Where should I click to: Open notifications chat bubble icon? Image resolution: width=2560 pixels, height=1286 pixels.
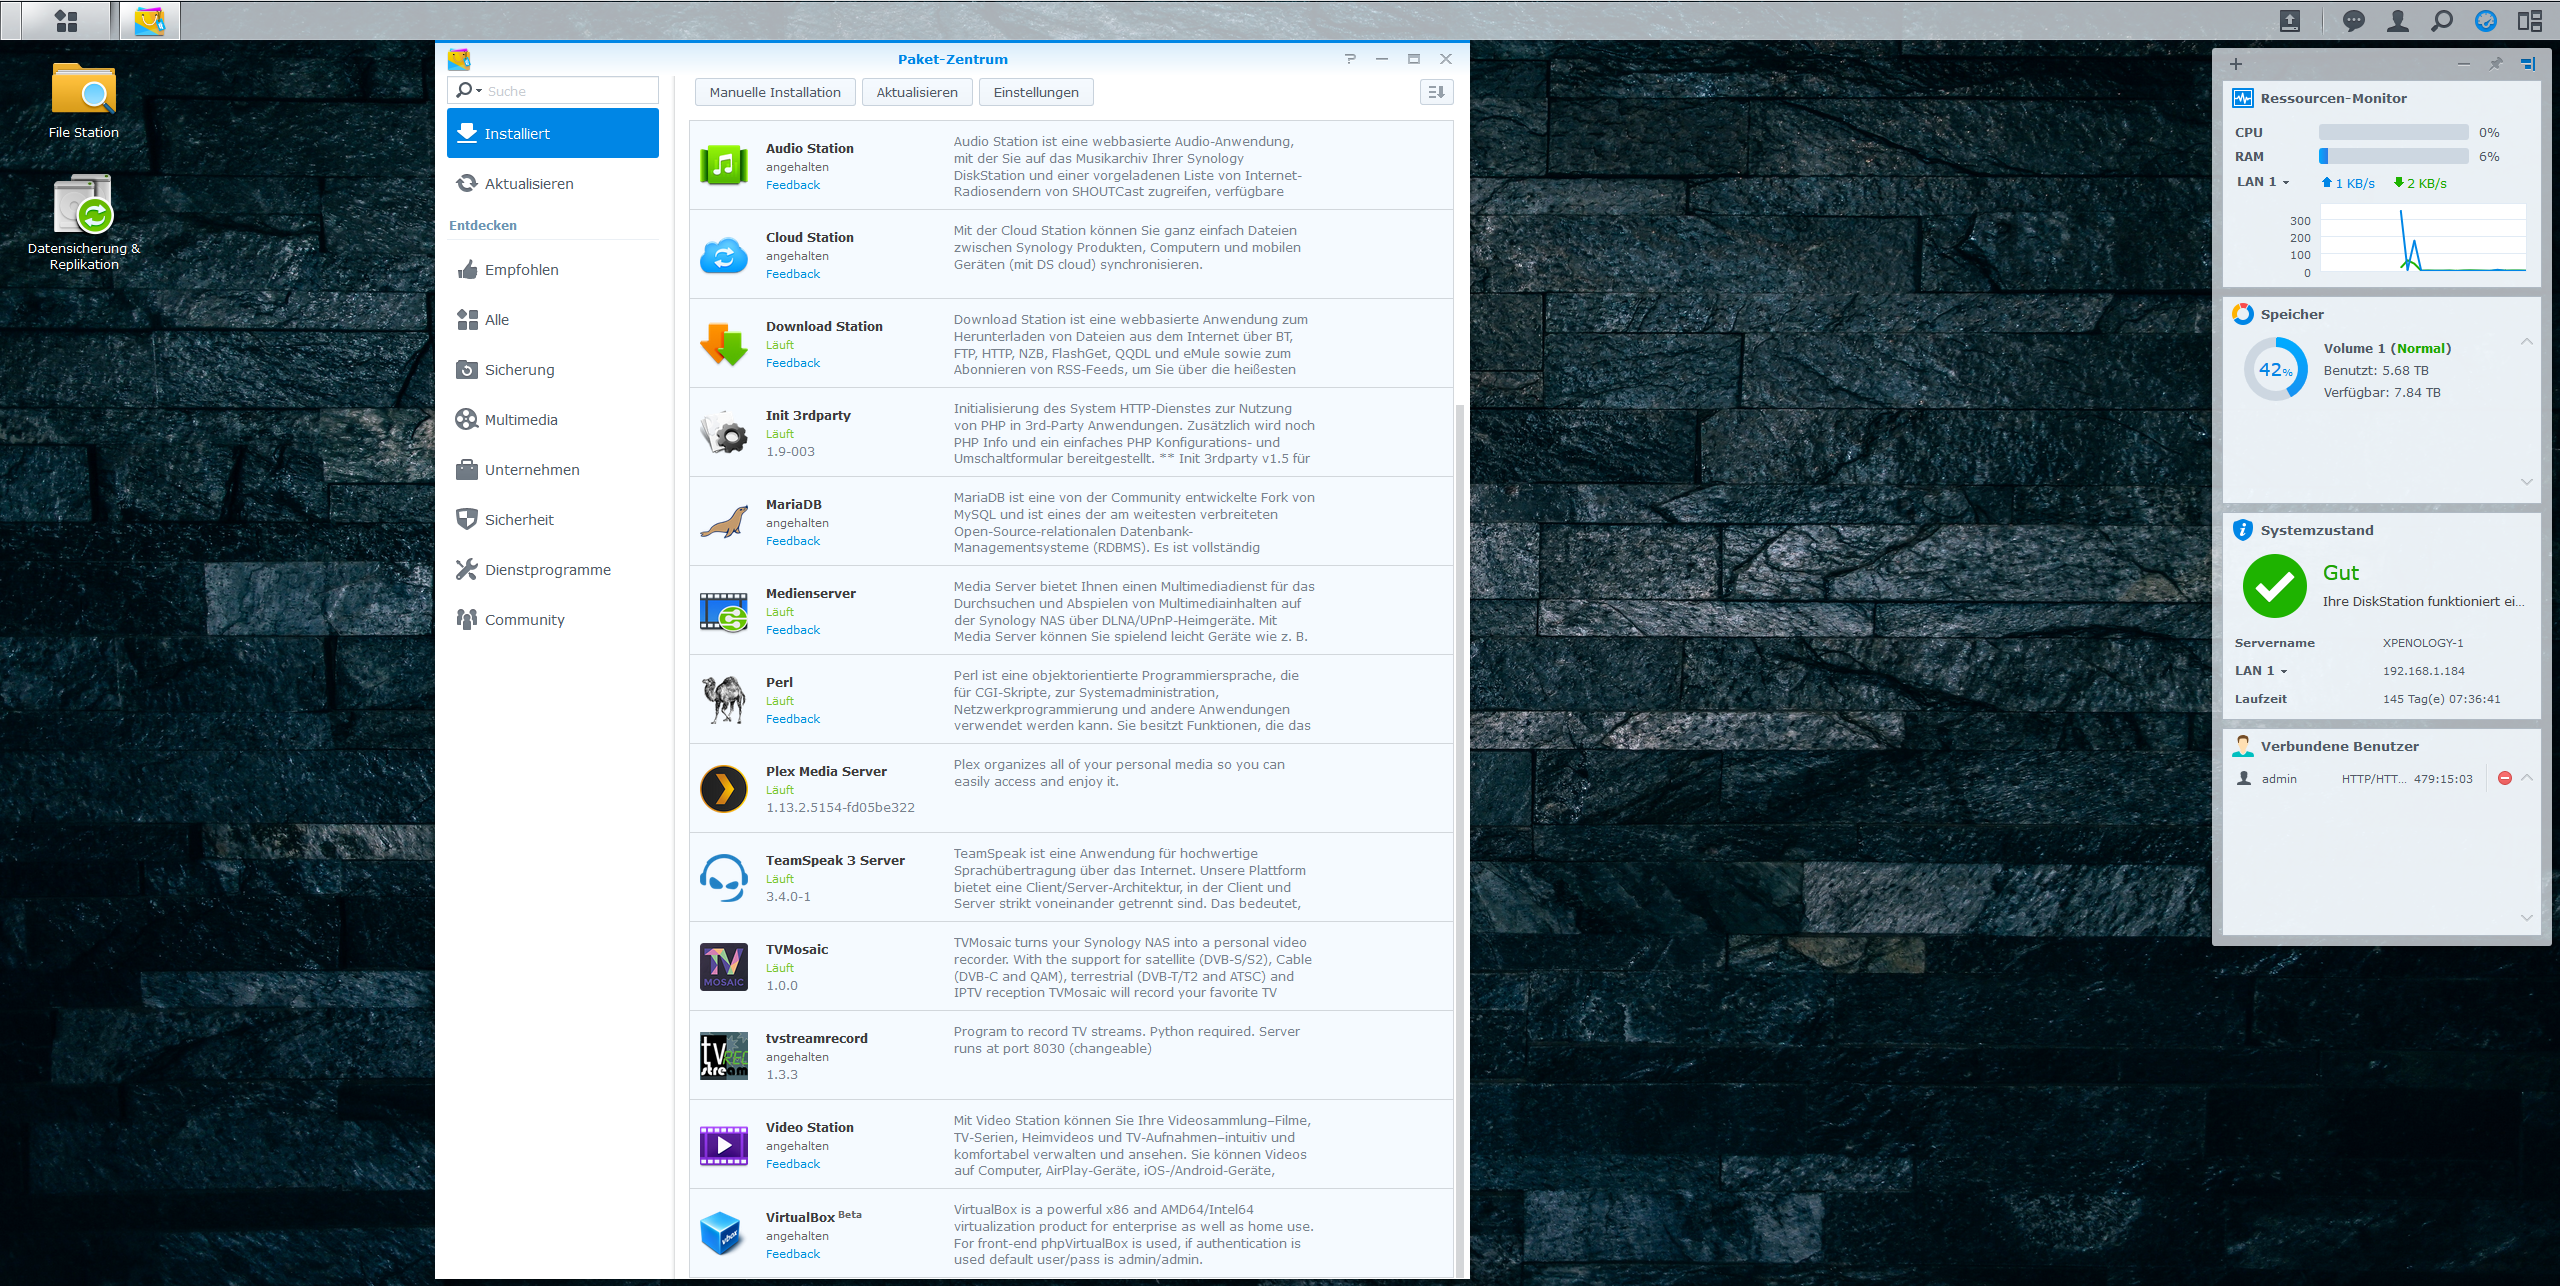2354,21
